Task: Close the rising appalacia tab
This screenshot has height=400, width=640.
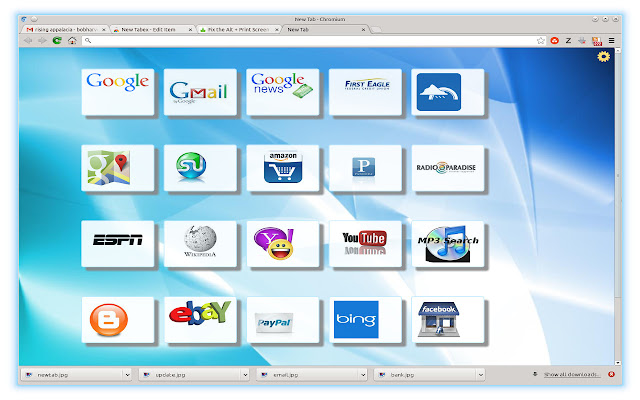Action: click(104, 30)
